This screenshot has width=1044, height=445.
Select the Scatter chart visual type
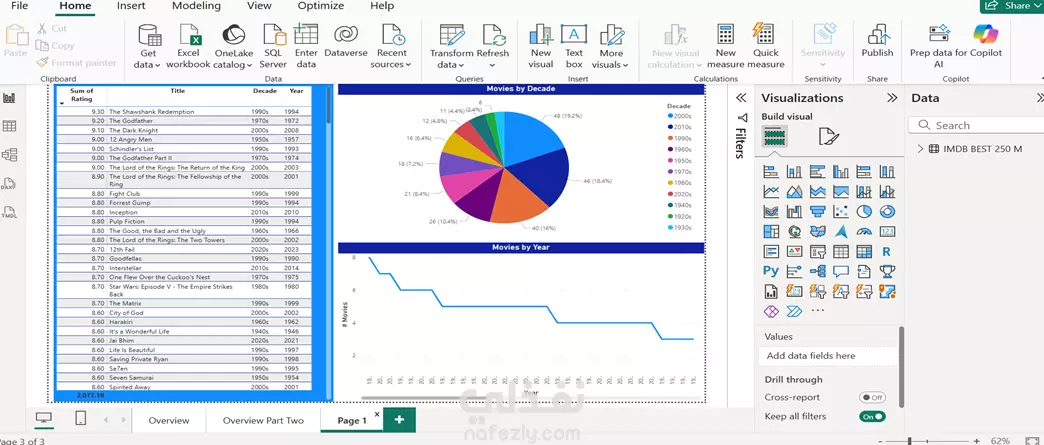tap(841, 211)
